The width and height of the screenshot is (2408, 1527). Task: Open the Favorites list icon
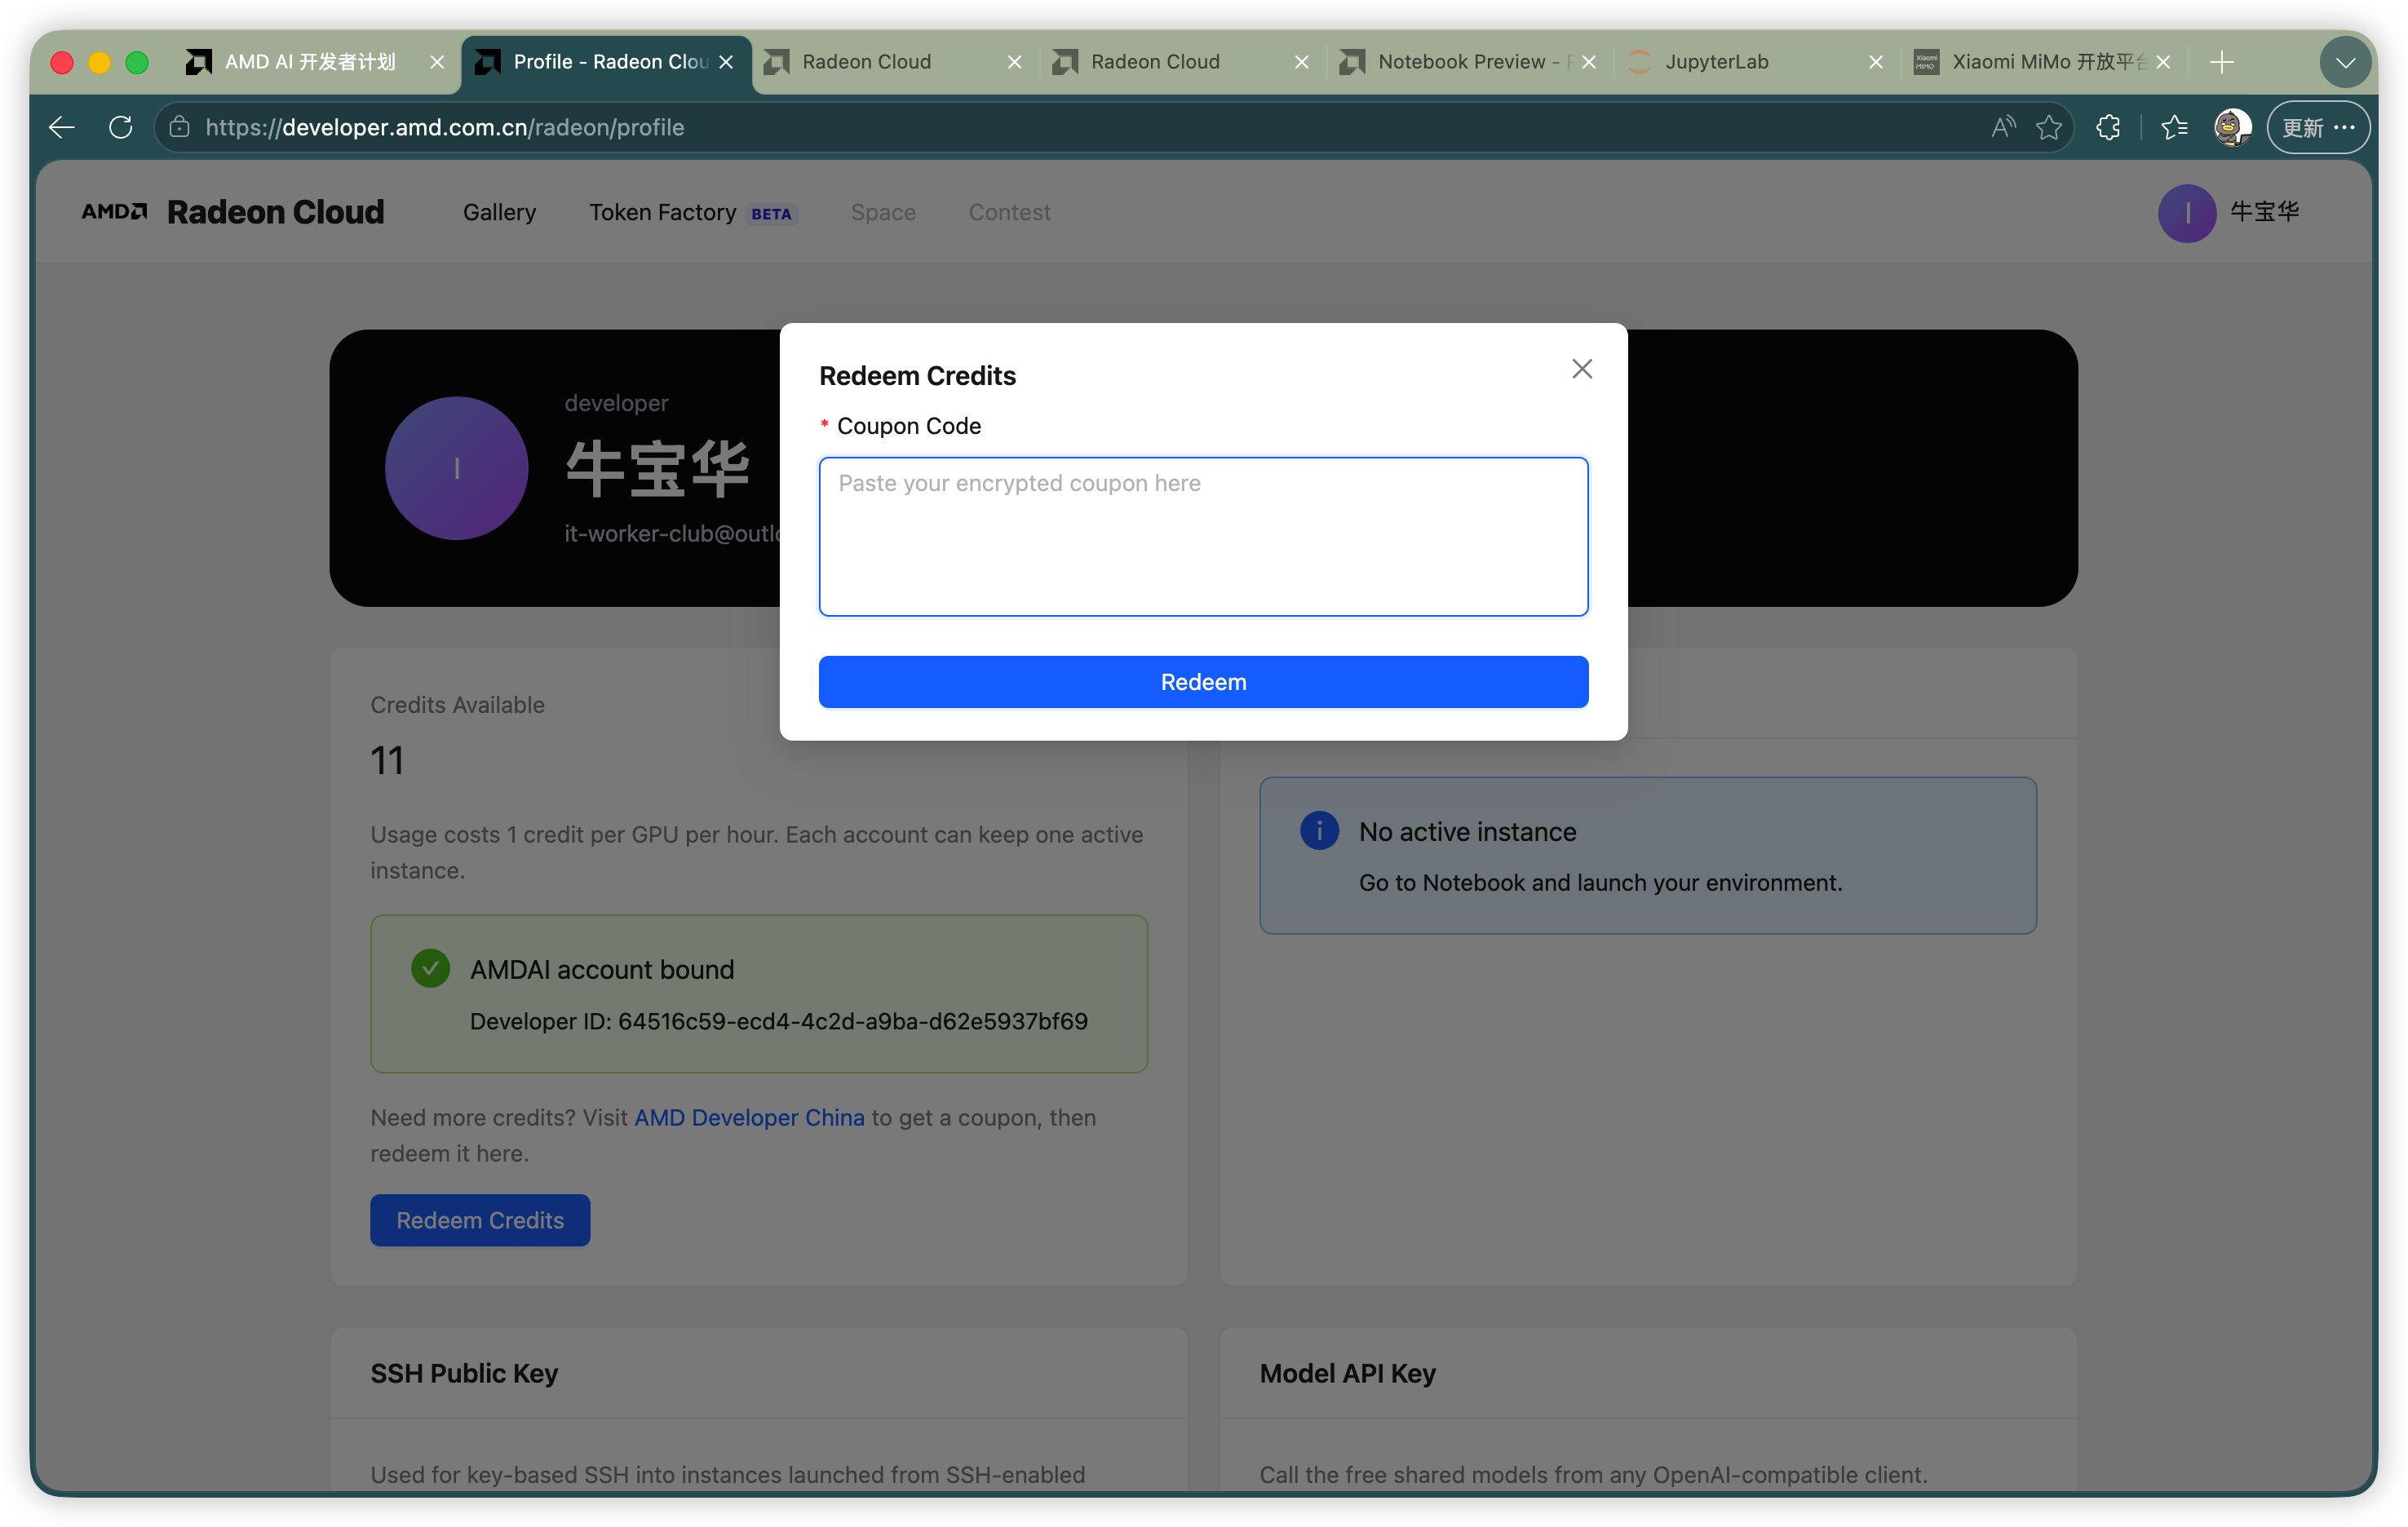(2174, 127)
